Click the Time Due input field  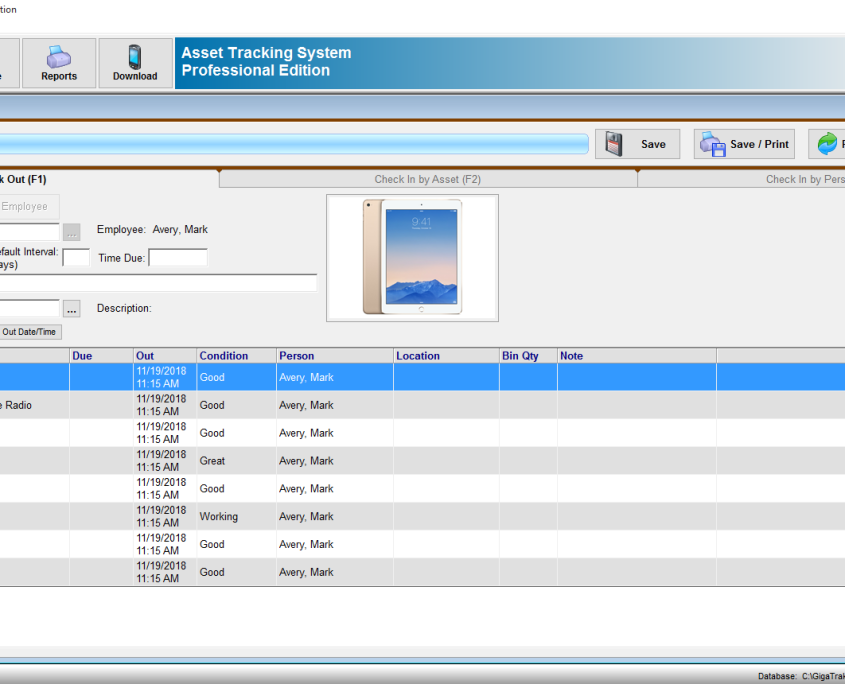[x=178, y=258]
